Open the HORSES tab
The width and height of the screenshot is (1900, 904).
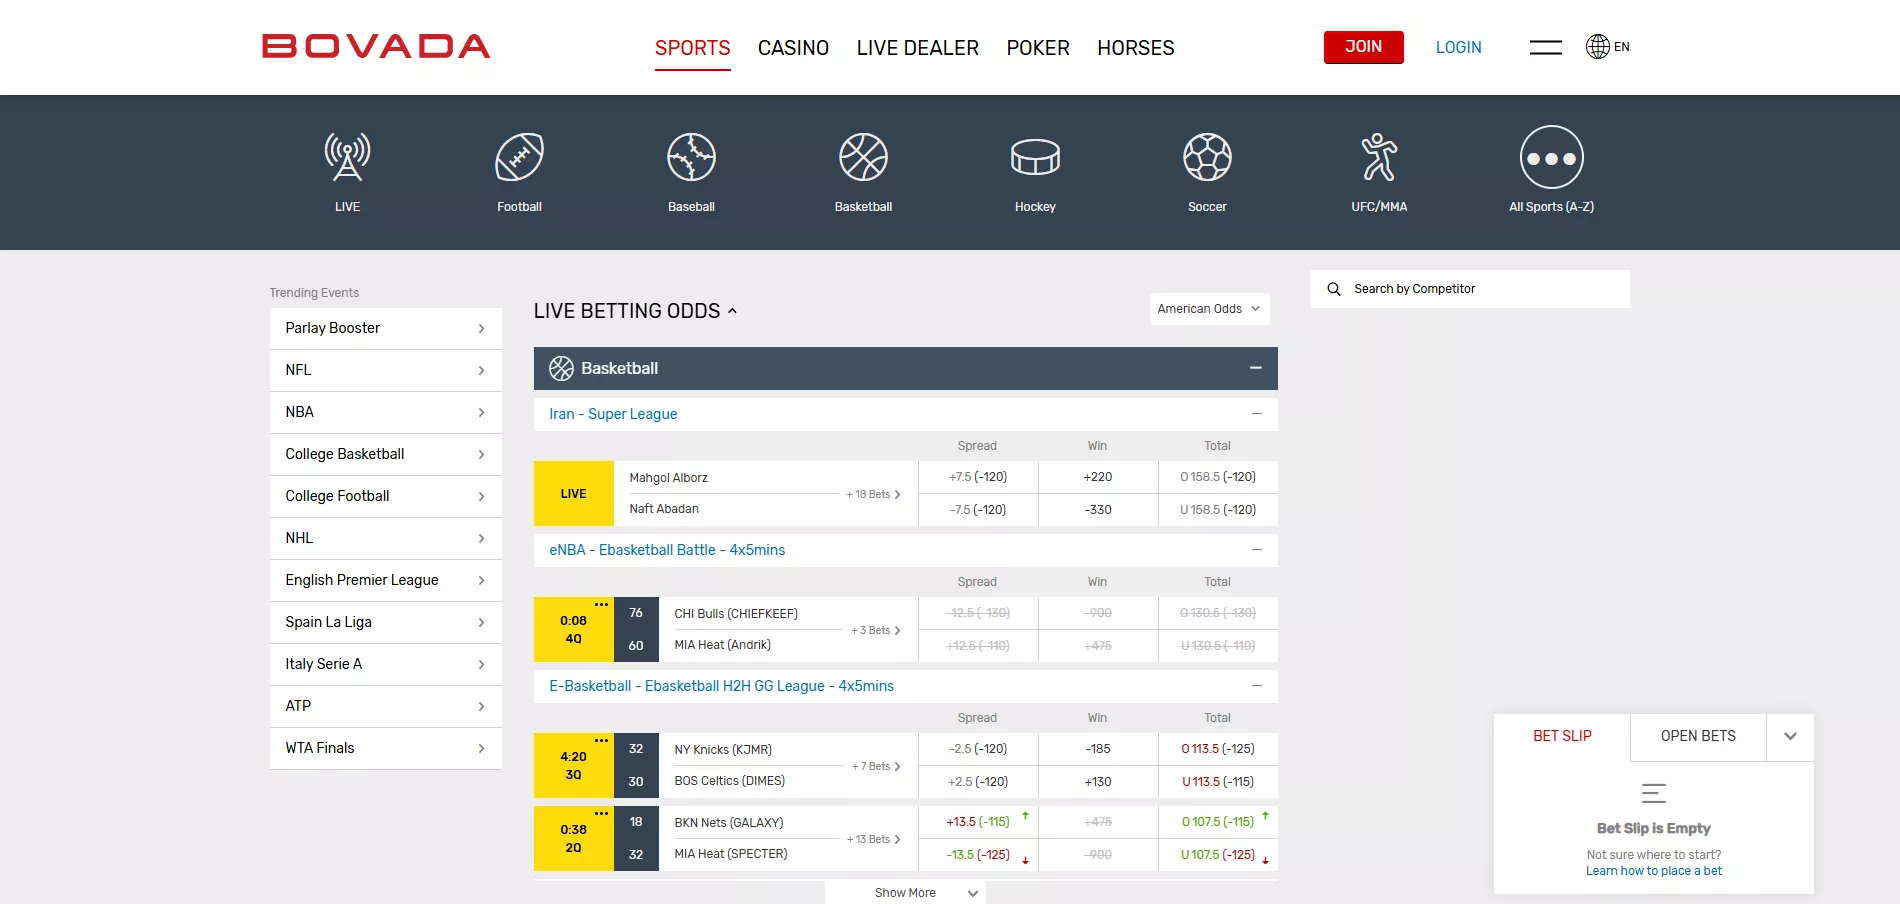pyautogui.click(x=1136, y=48)
